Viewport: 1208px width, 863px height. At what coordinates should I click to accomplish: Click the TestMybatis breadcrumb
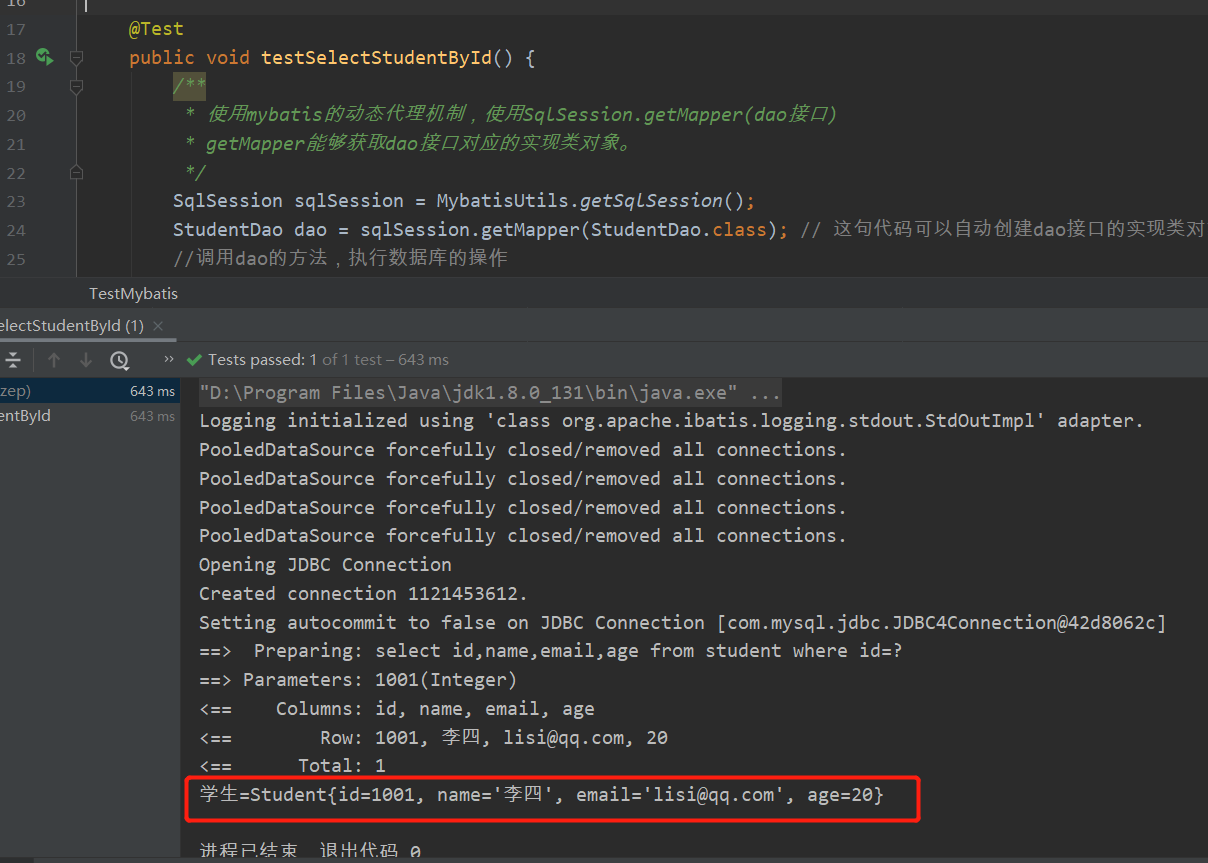pos(133,293)
